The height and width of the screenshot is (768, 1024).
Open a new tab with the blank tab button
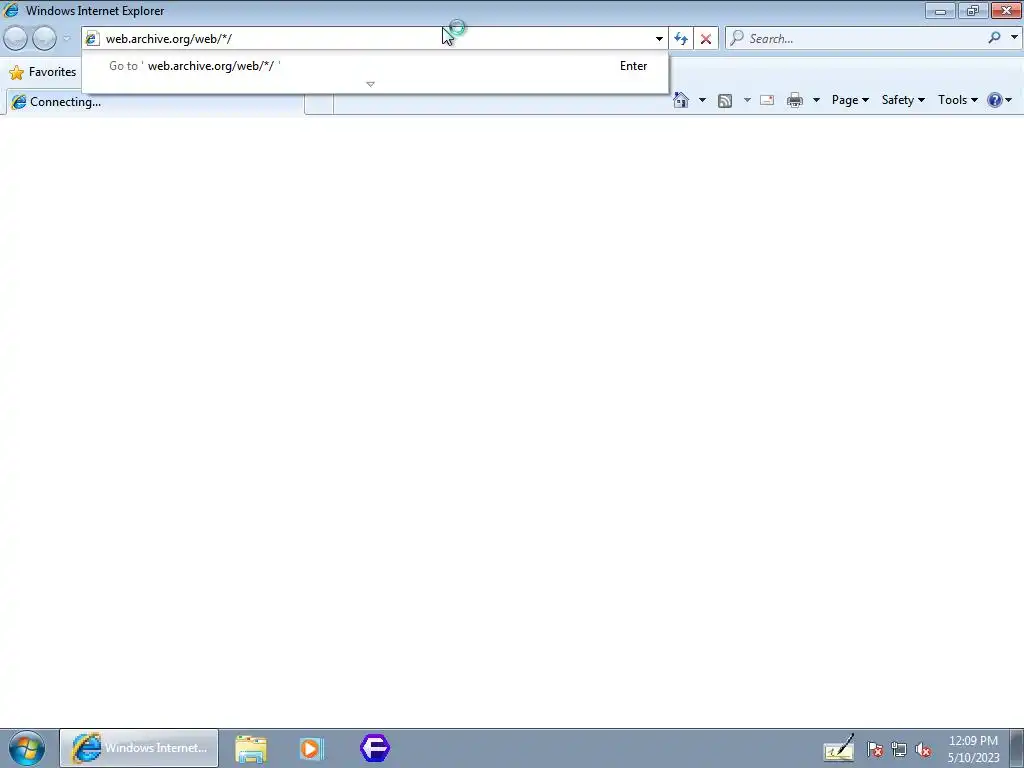(319, 103)
